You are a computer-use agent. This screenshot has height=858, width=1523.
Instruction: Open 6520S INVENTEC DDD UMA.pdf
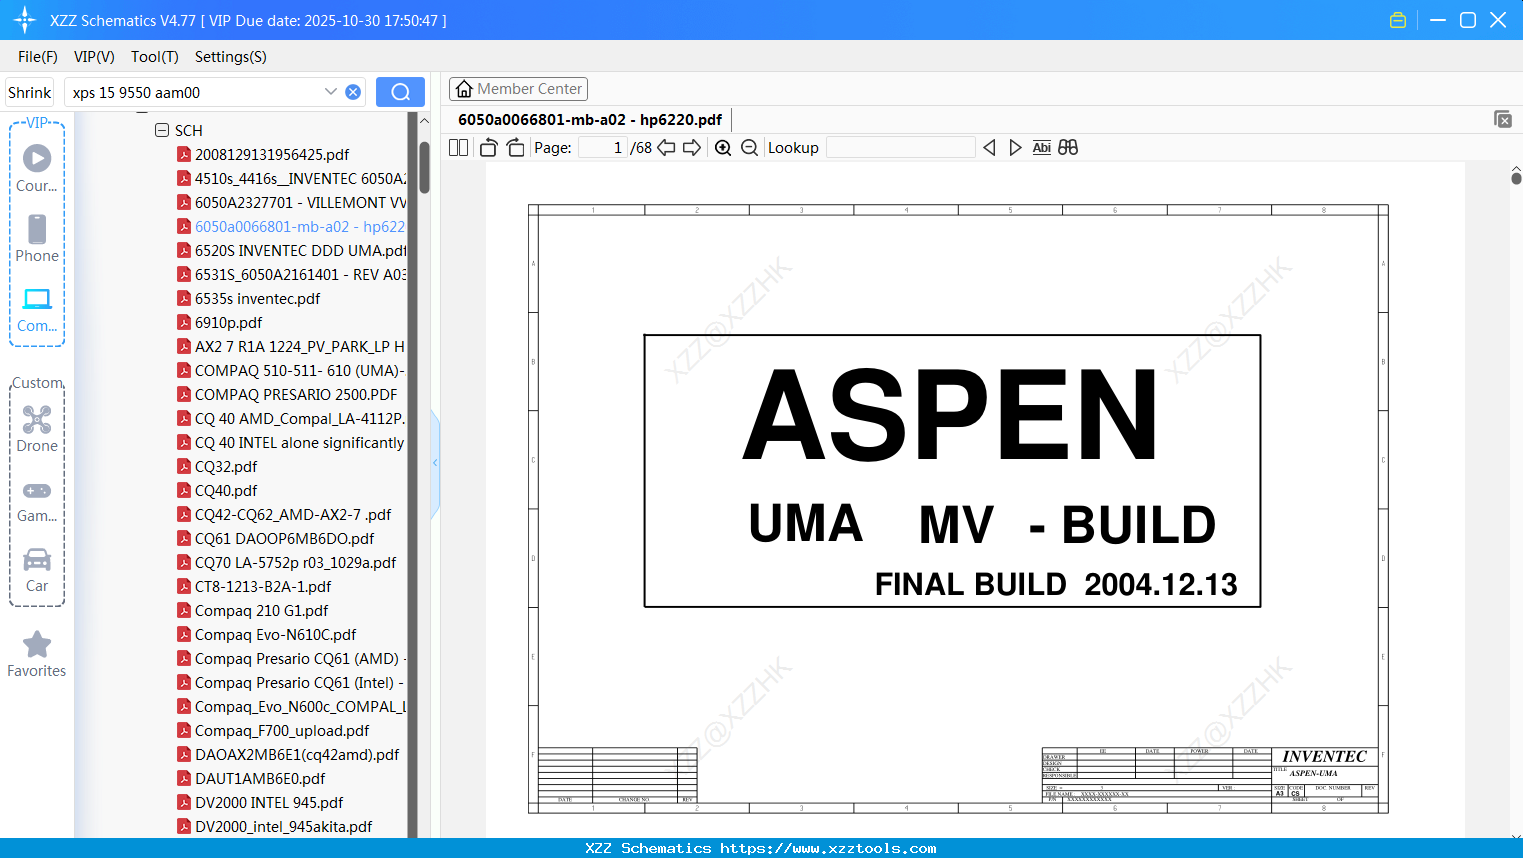300,251
